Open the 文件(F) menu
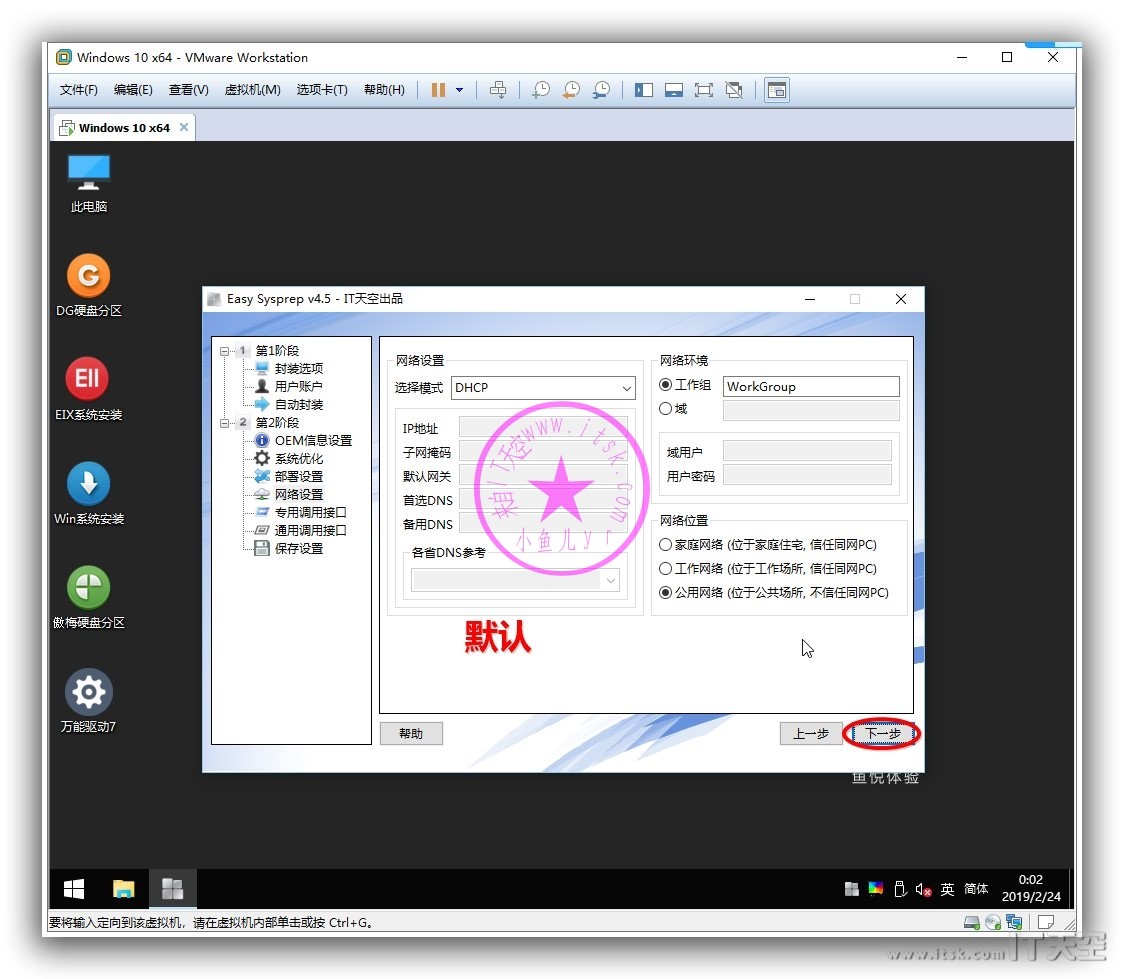This screenshot has height=979, width=1124. 78,90
